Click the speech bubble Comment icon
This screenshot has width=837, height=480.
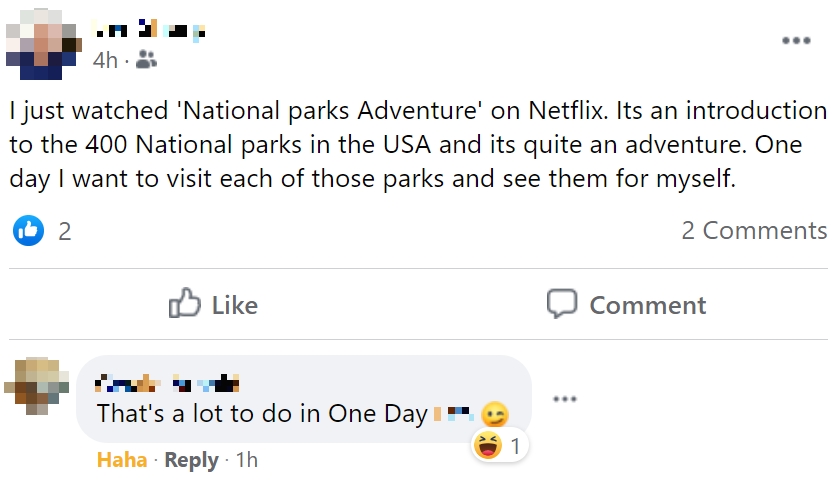562,304
